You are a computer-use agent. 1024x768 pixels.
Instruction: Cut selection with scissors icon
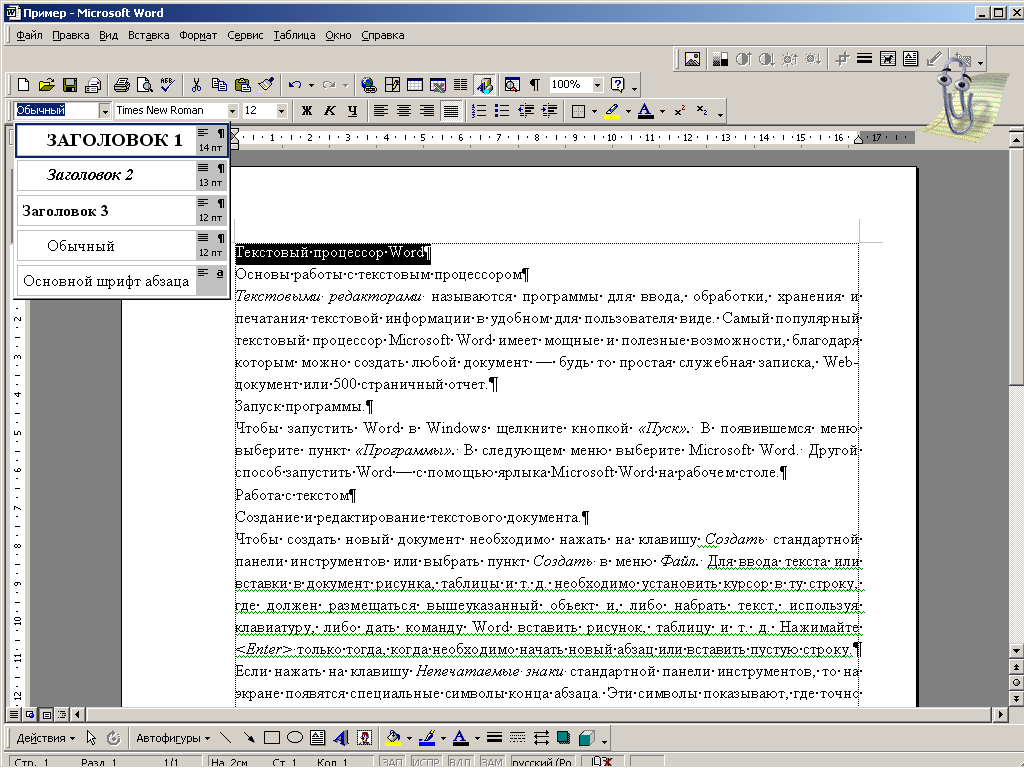pos(196,85)
